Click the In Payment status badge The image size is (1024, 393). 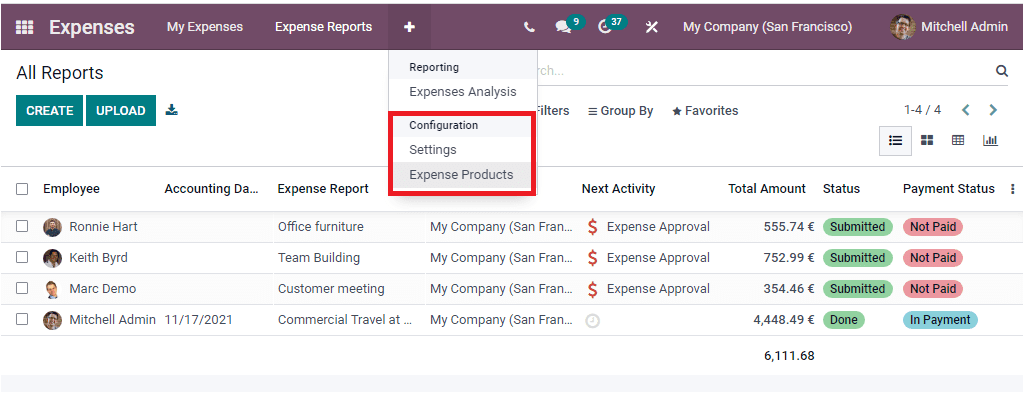(940, 320)
